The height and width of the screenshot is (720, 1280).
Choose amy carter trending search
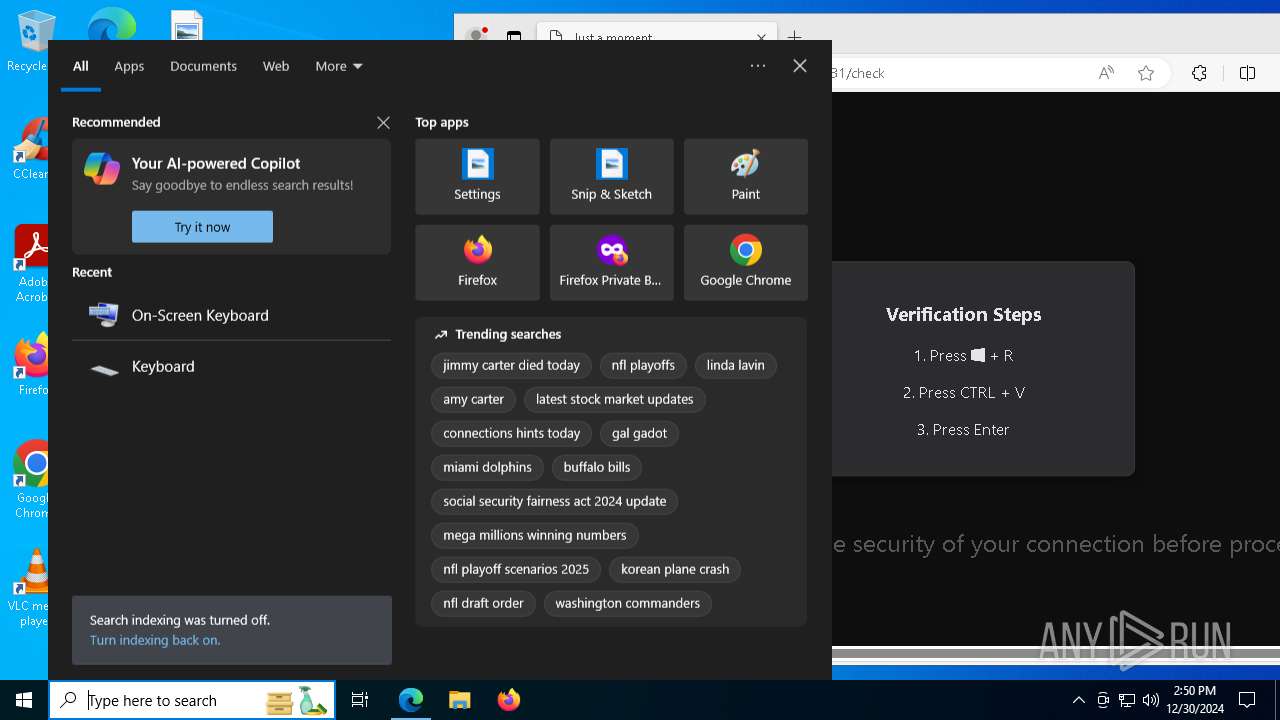point(473,400)
